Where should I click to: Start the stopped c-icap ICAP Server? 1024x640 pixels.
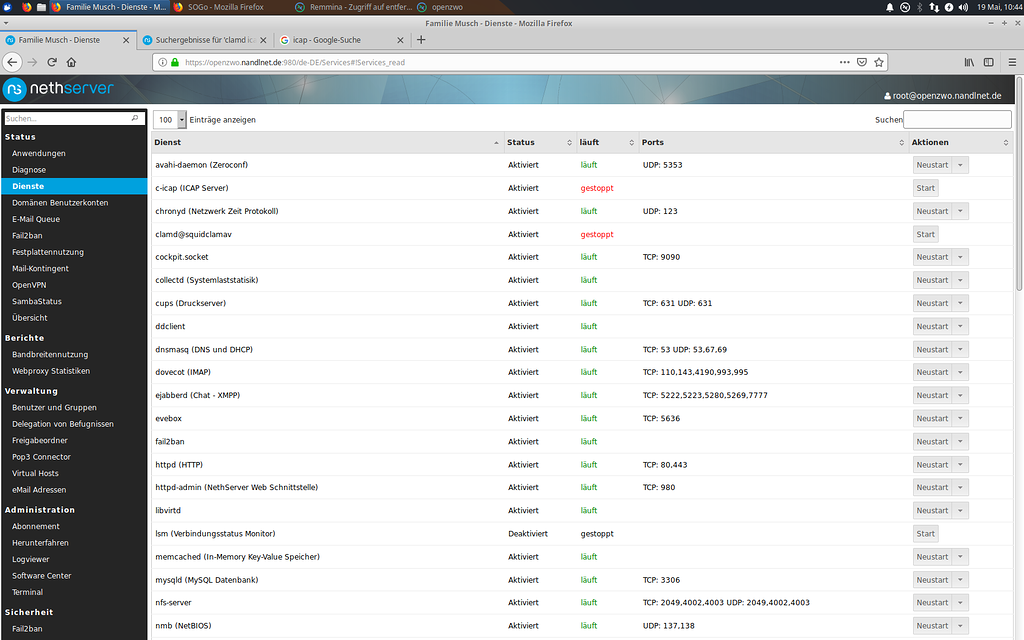point(925,187)
